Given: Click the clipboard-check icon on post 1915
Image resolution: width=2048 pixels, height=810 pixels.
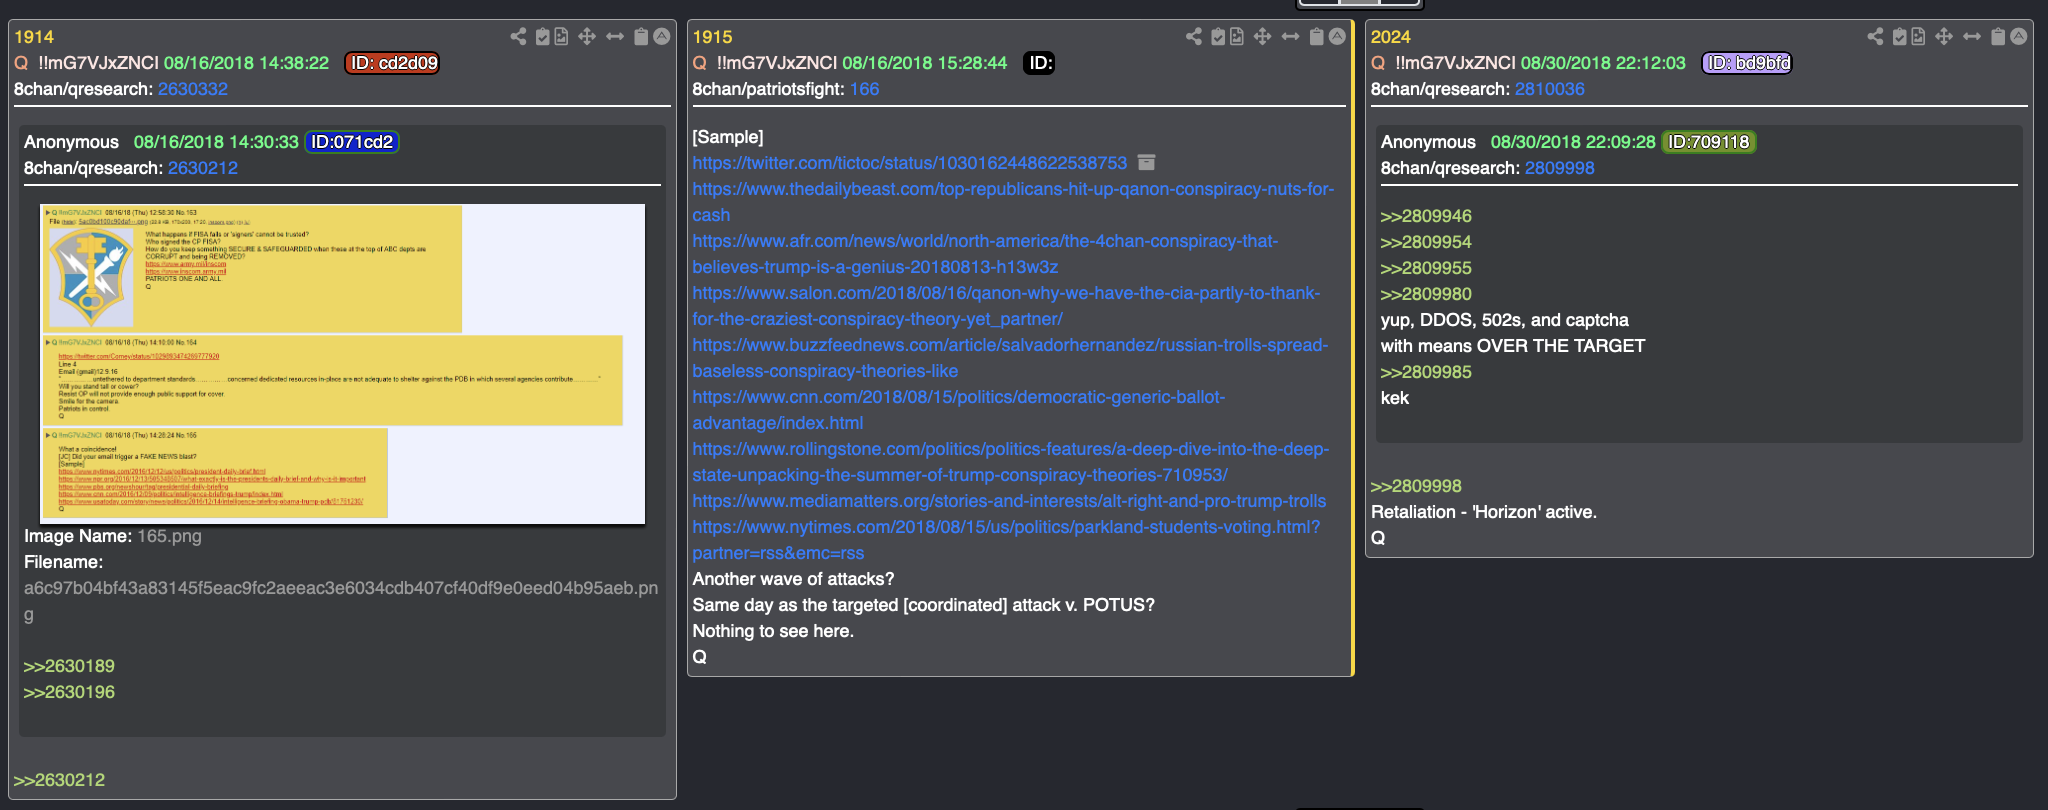Looking at the screenshot, I should 1218,37.
